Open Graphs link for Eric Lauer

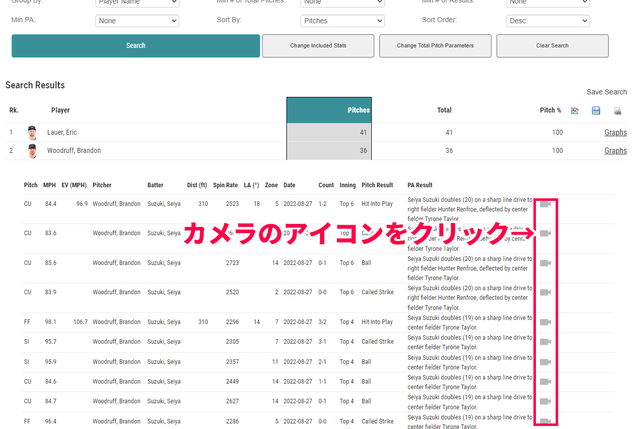pos(616,133)
